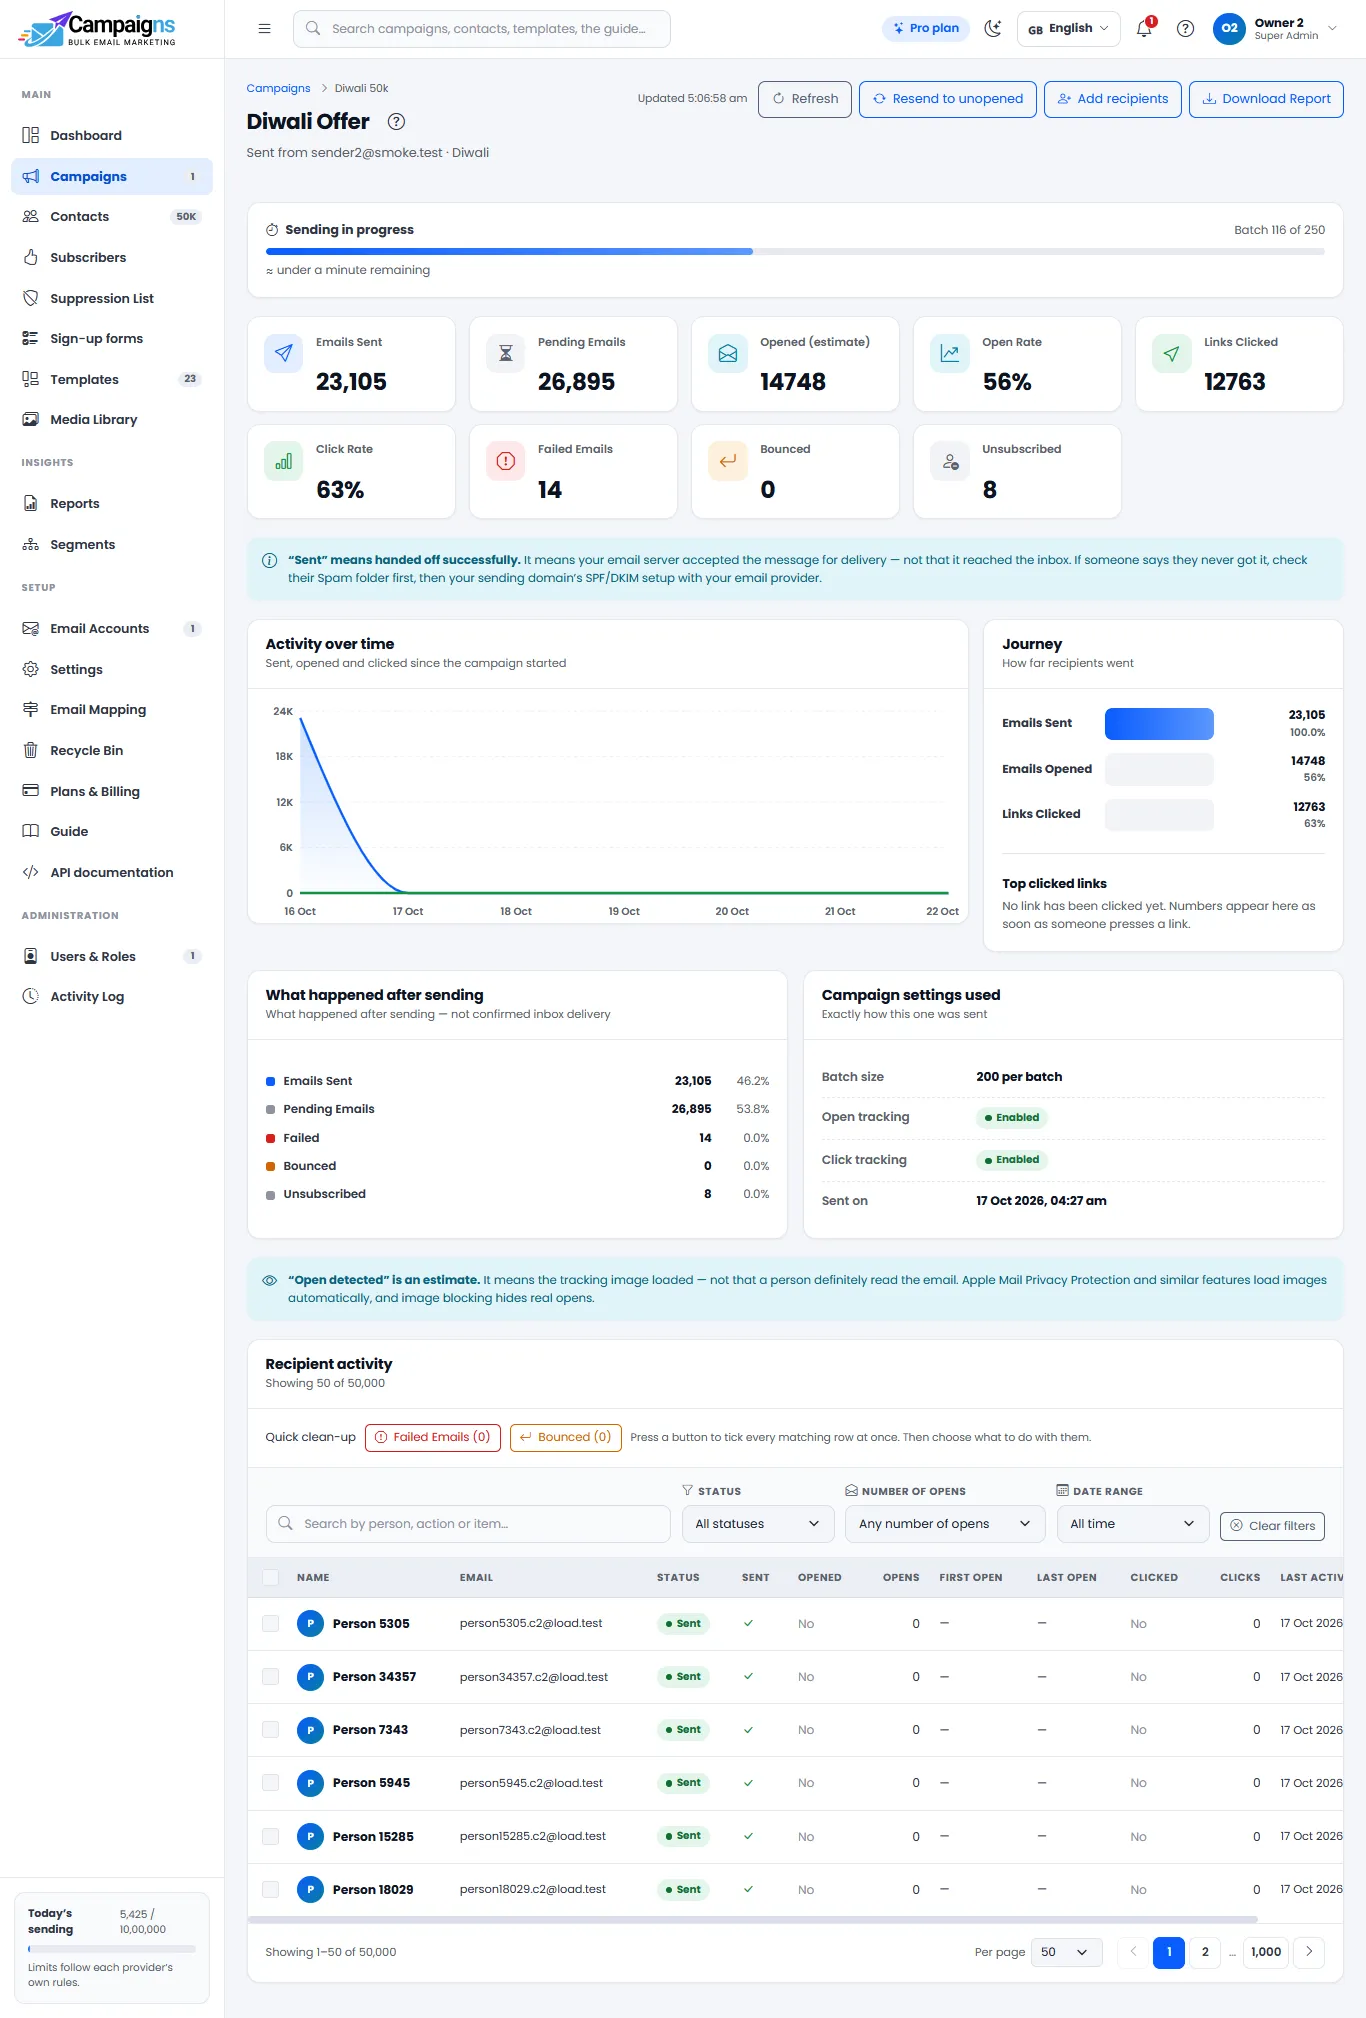1366x2018 pixels.
Task: Tick the checkbox for Person 15285
Action: pos(270,1837)
